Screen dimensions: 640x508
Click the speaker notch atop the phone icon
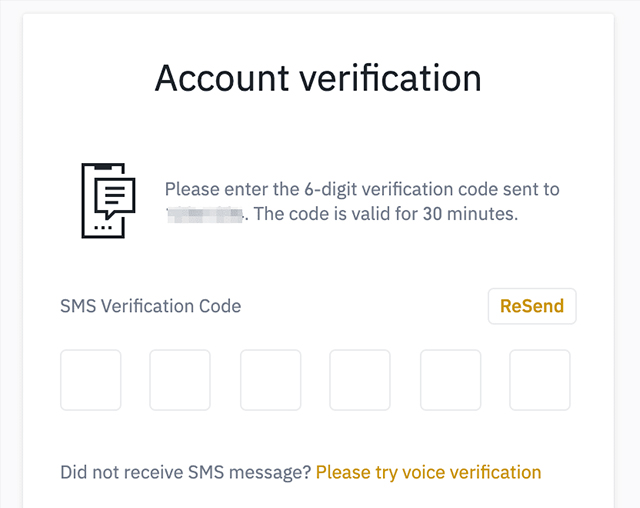(x=103, y=167)
